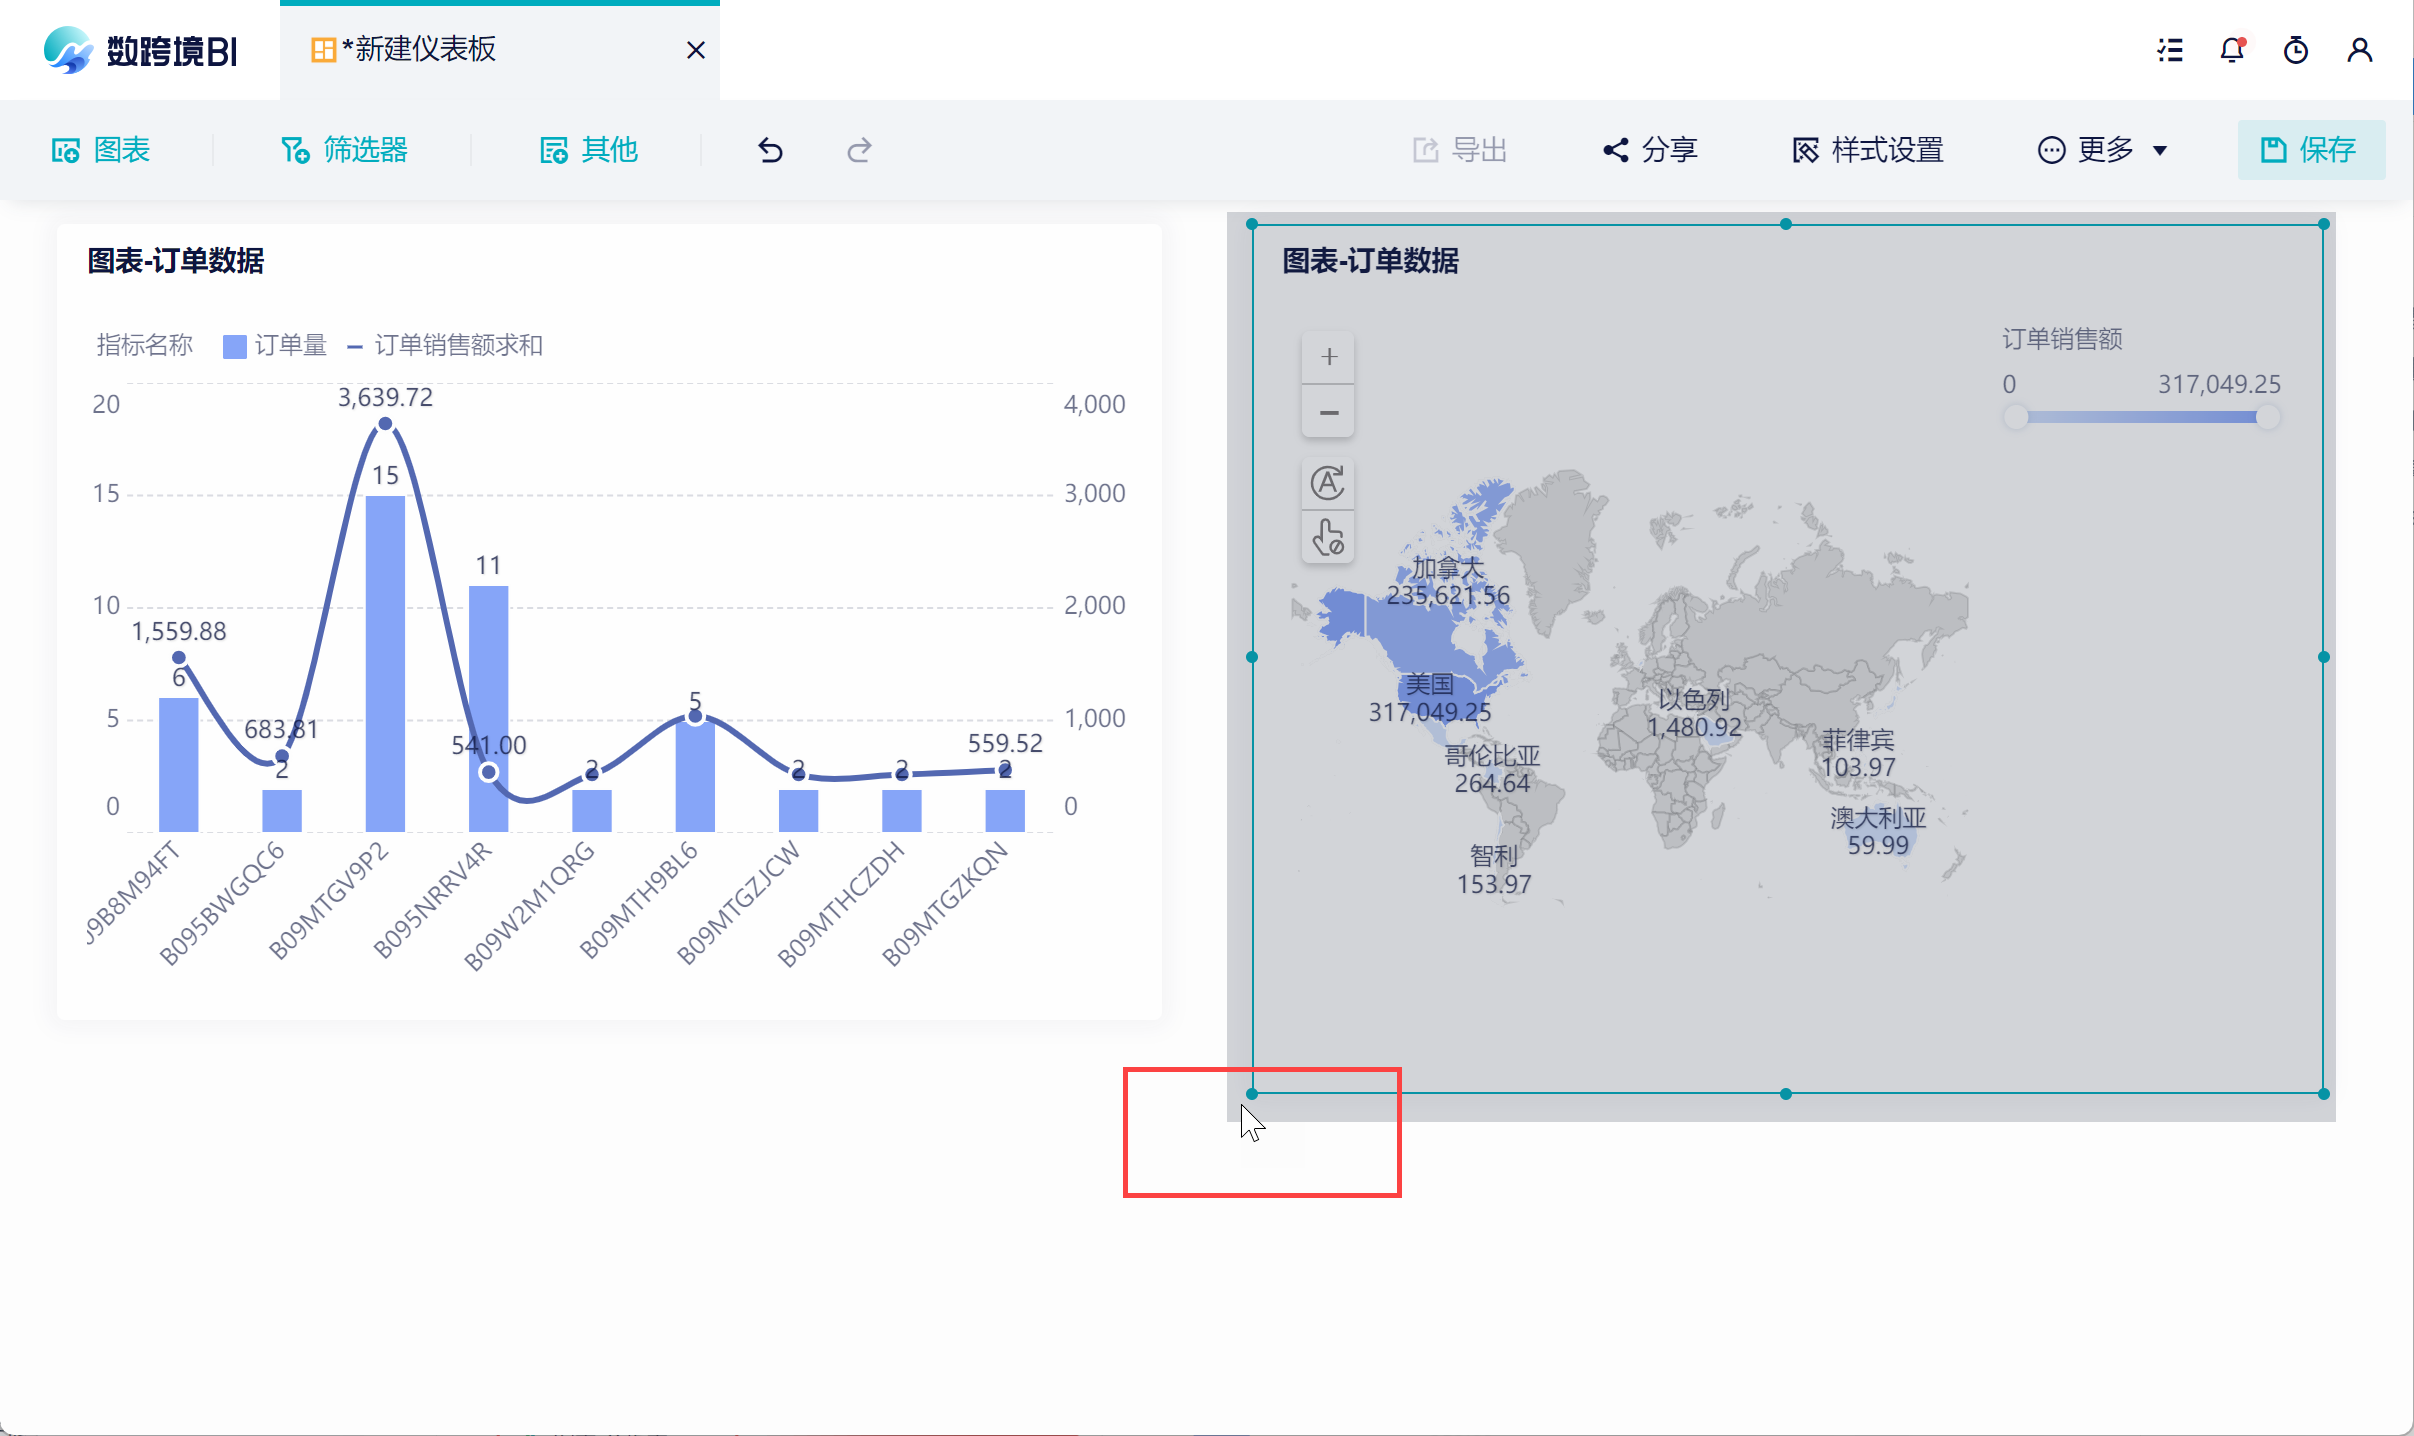Open the 筛选器 filter menu

[x=344, y=150]
